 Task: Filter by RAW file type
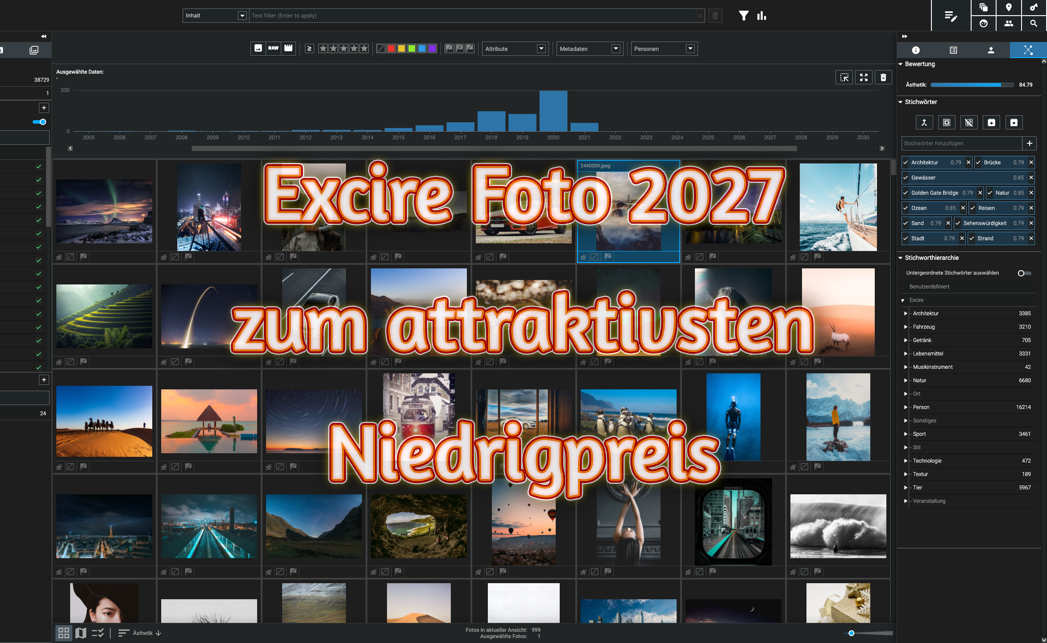(x=274, y=48)
